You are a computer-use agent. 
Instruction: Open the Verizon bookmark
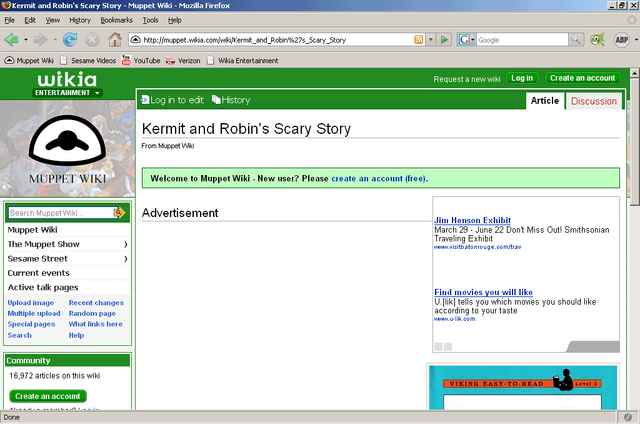[183, 60]
